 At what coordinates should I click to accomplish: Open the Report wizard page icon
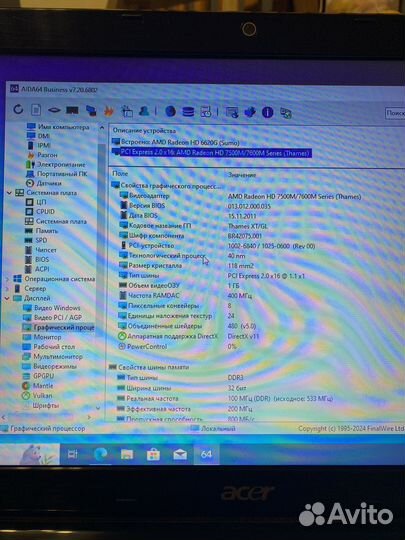click(x=36, y=110)
